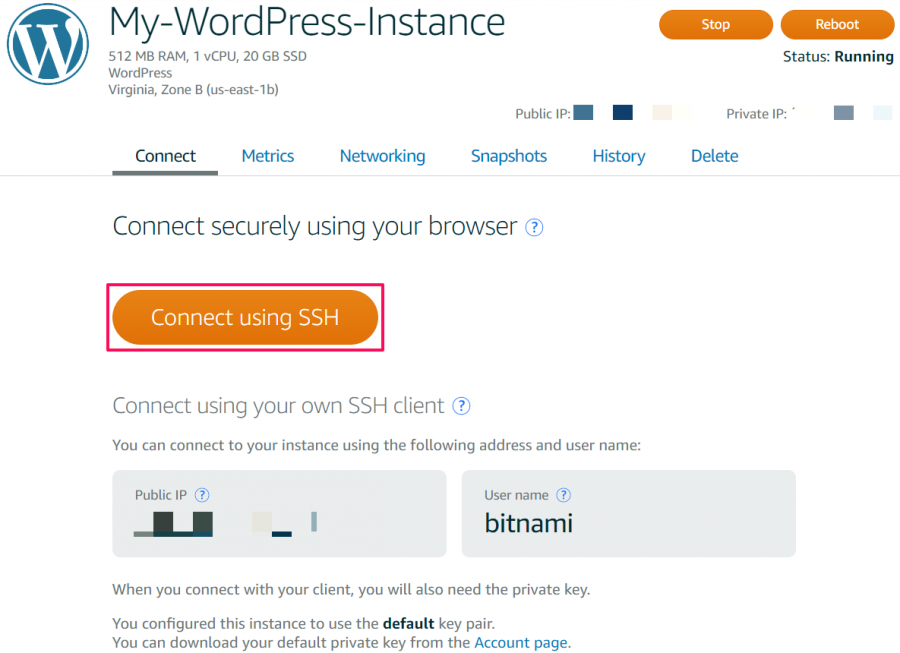Click the Virginia, Zone B region text

point(193,90)
